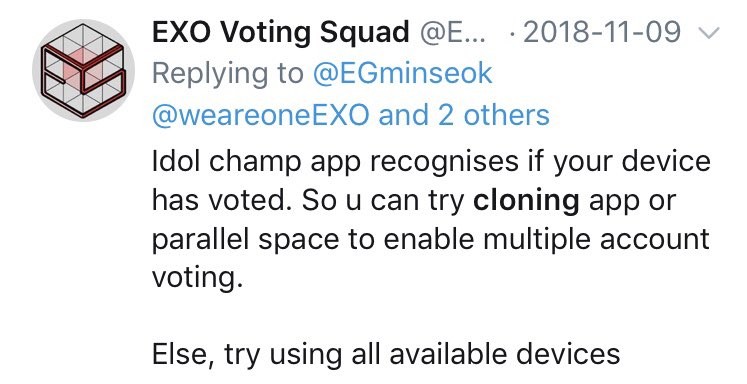This screenshot has width=747, height=384.
Task: Click the line starting "Idol champ app"
Action: [431, 162]
